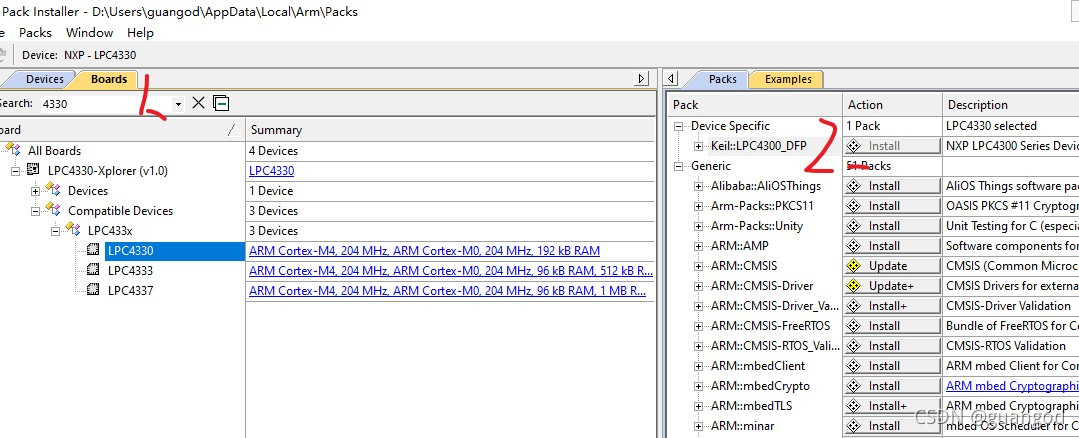Select the LPC4333 device in tree
Screen dimensions: 1079x438
click(130, 271)
